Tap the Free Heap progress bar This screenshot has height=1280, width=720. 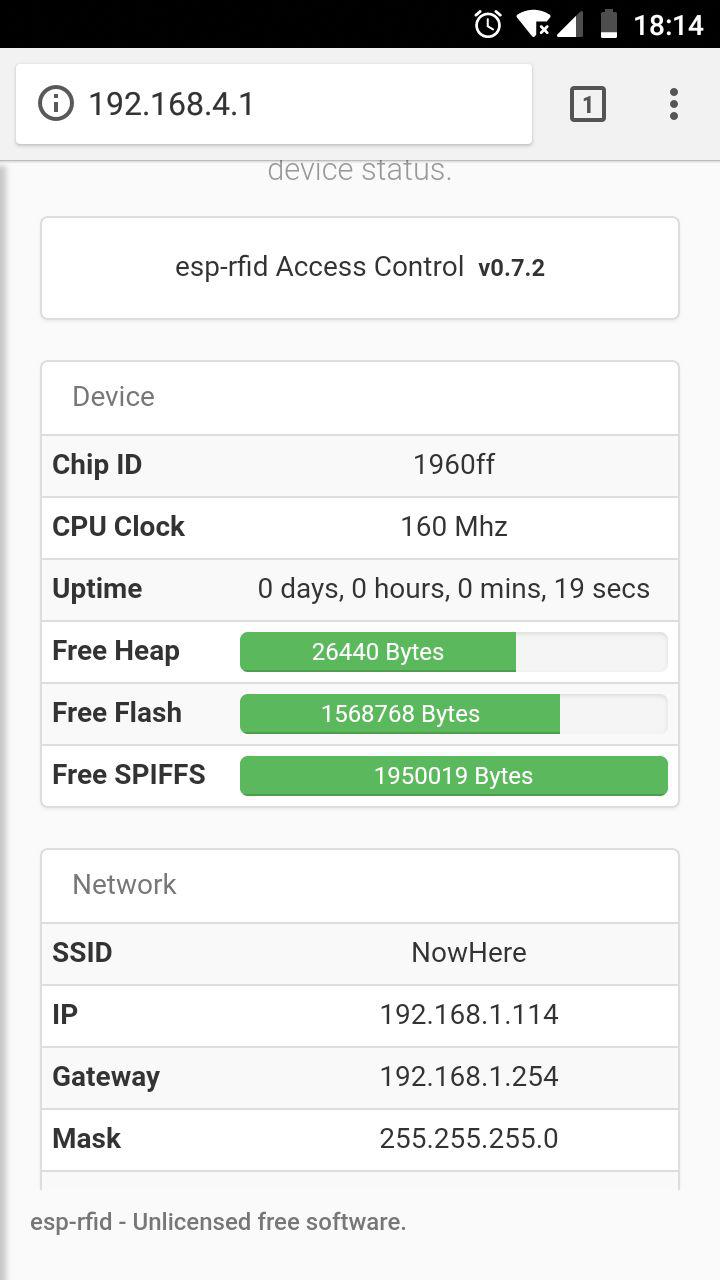coord(377,651)
